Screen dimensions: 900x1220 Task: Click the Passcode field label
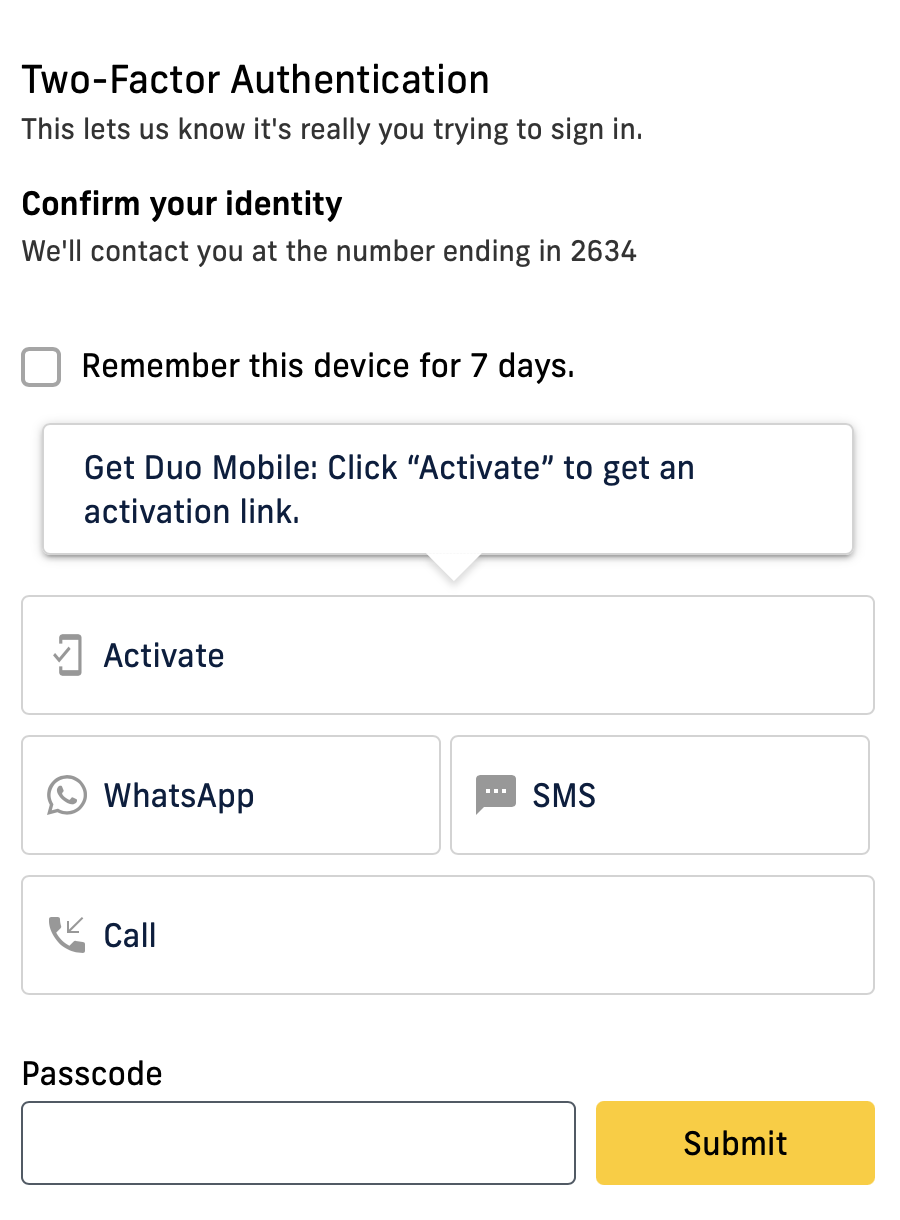click(92, 1074)
